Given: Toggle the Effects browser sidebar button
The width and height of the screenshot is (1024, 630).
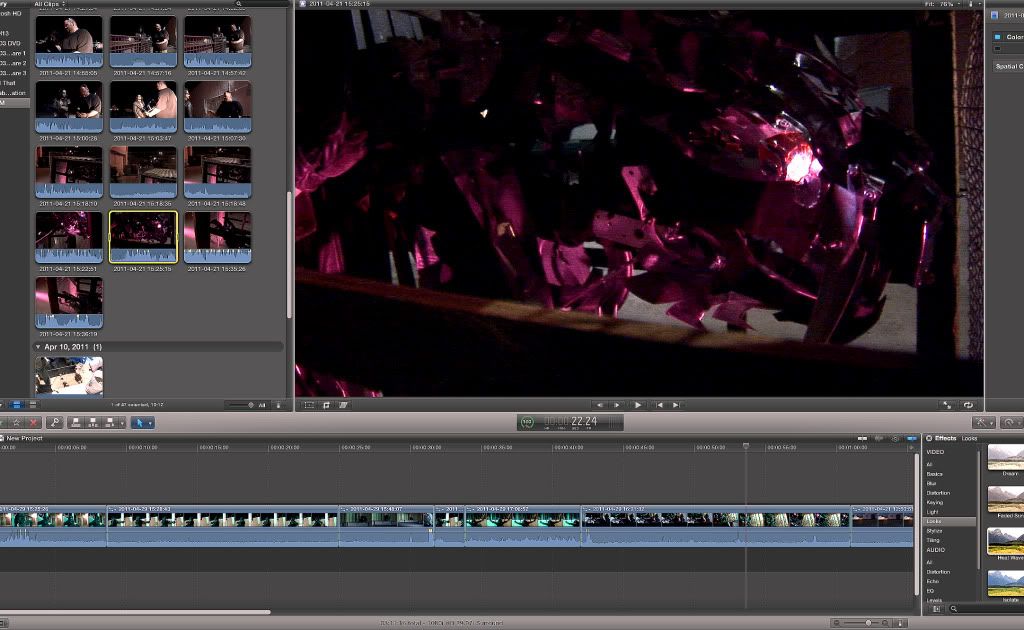Looking at the screenshot, I should [x=936, y=608].
